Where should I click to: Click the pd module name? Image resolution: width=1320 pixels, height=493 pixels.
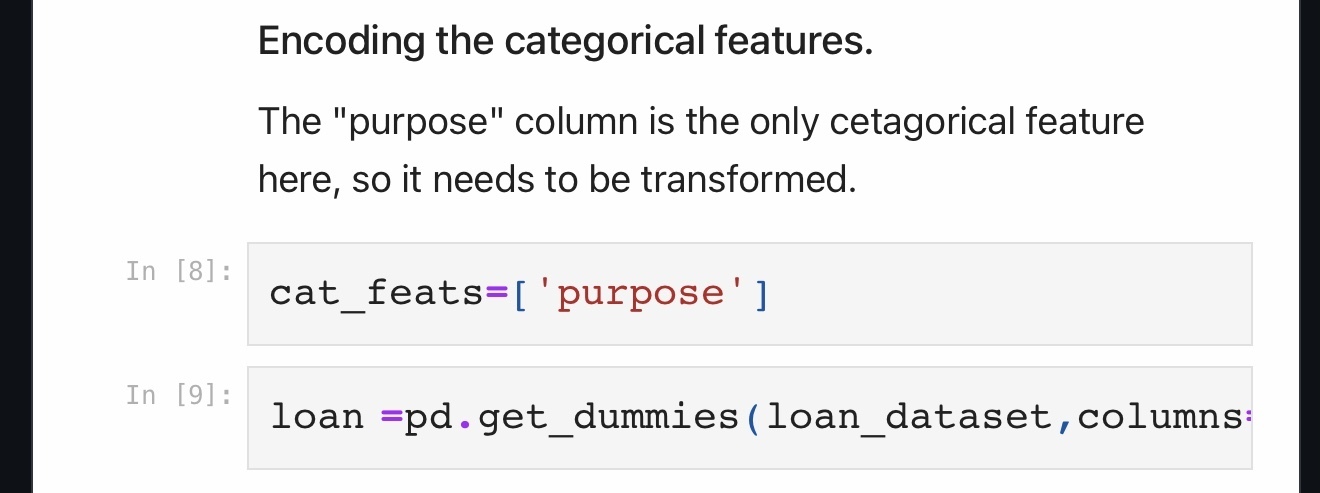(429, 417)
